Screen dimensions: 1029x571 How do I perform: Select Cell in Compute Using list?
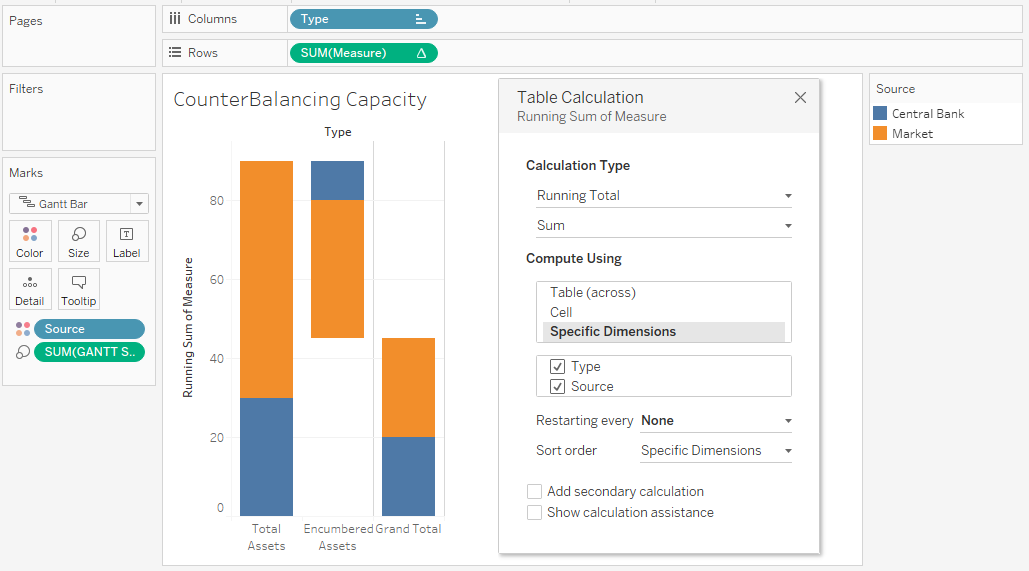561,312
